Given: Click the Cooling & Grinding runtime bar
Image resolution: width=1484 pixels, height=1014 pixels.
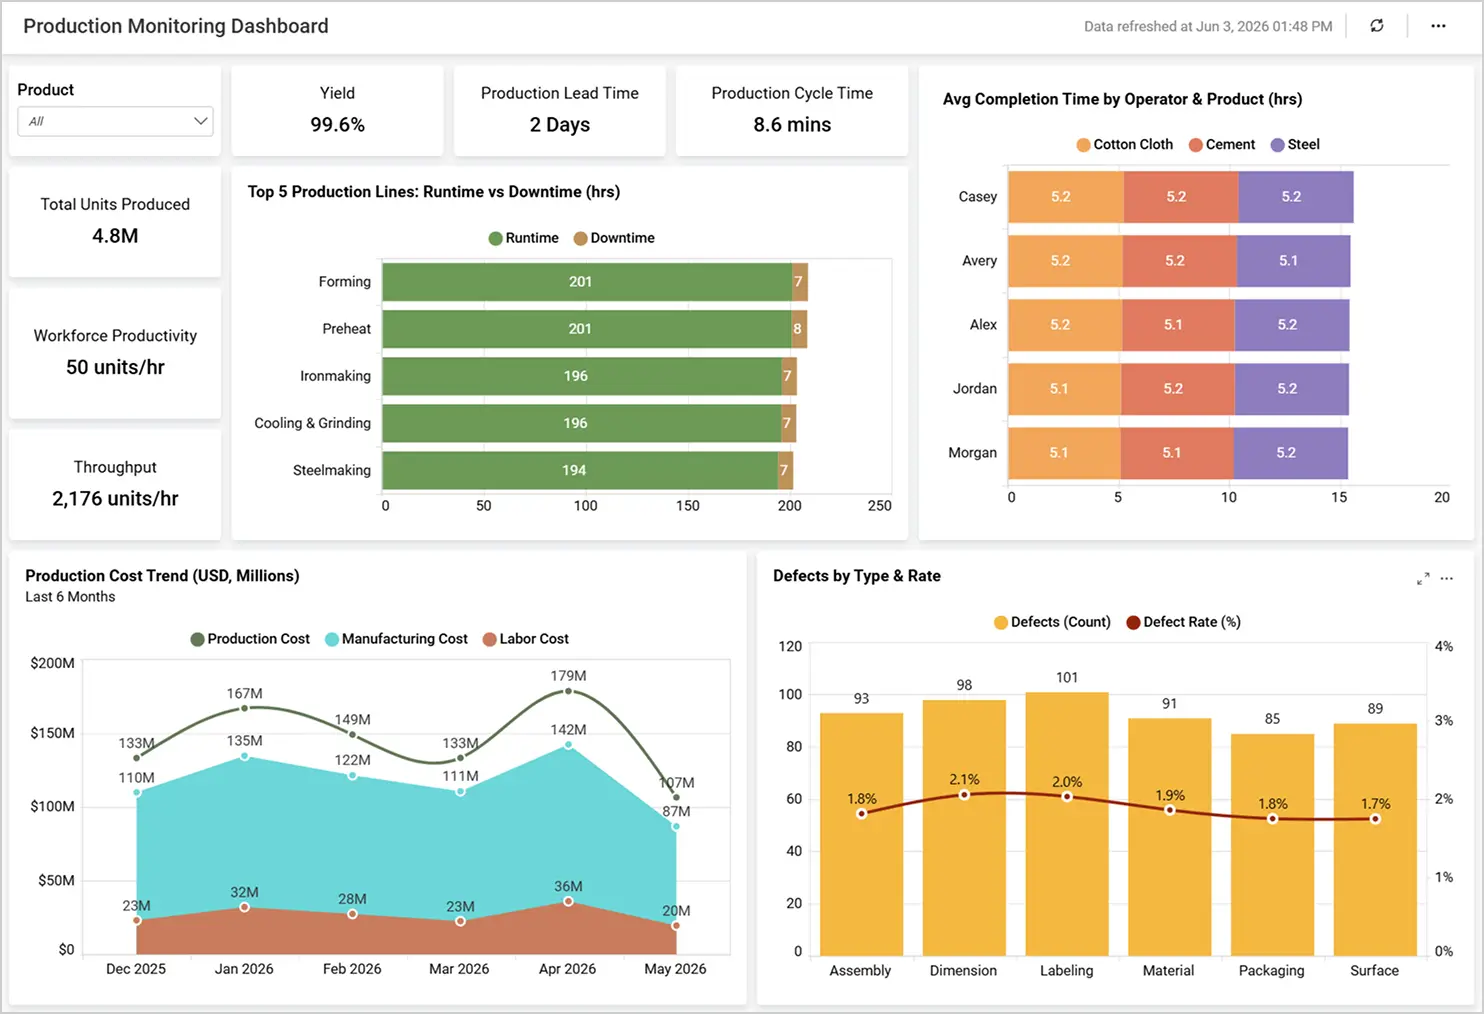Looking at the screenshot, I should point(582,423).
